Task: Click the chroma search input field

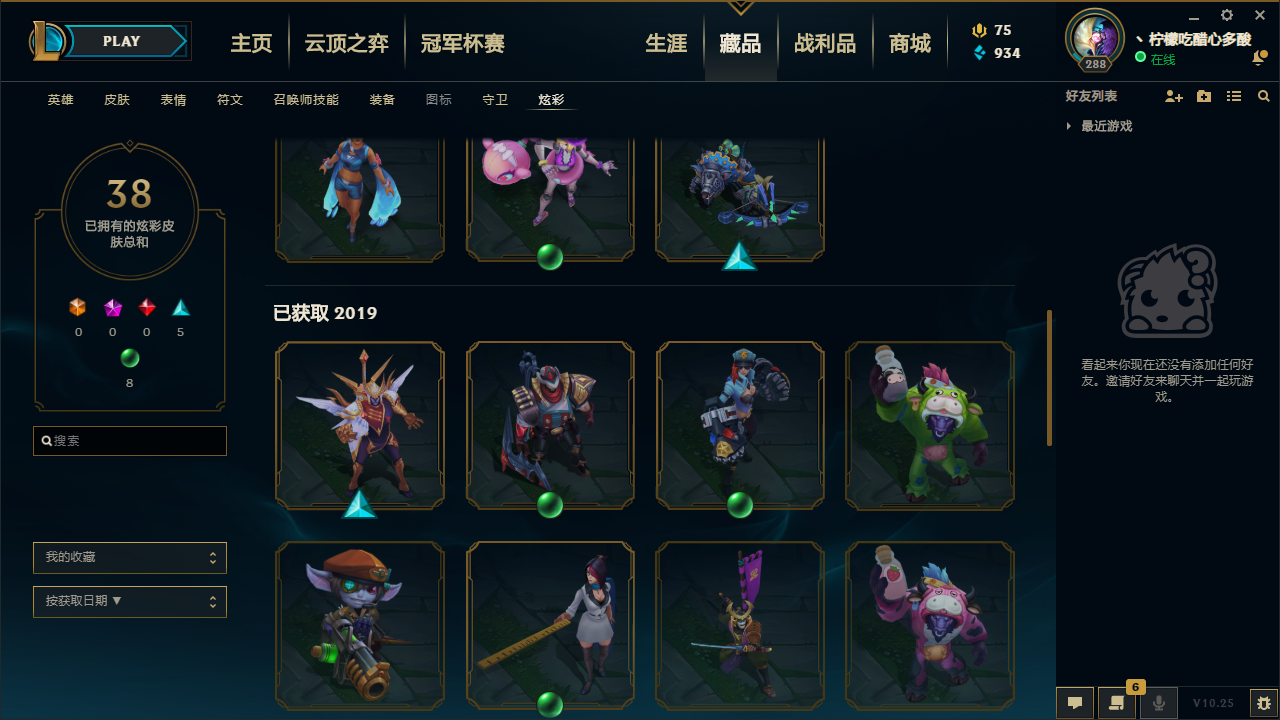Action: [130, 441]
